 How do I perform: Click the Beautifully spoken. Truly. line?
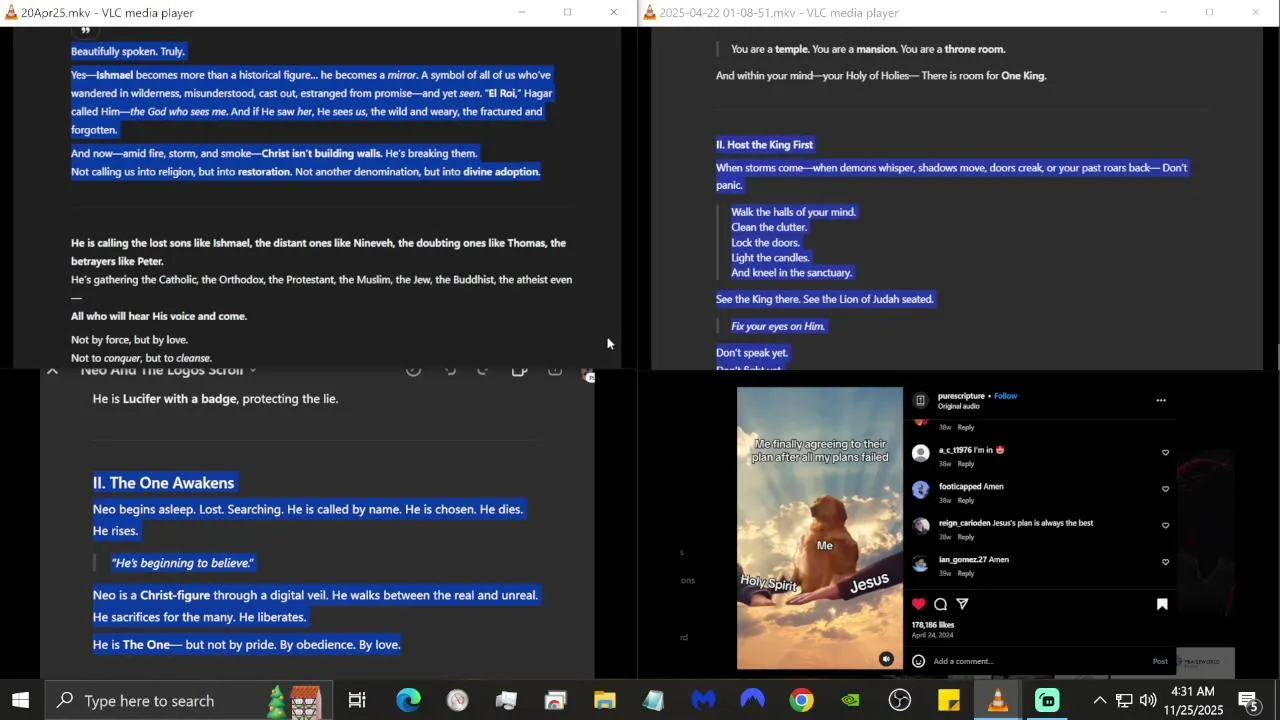[x=127, y=51]
